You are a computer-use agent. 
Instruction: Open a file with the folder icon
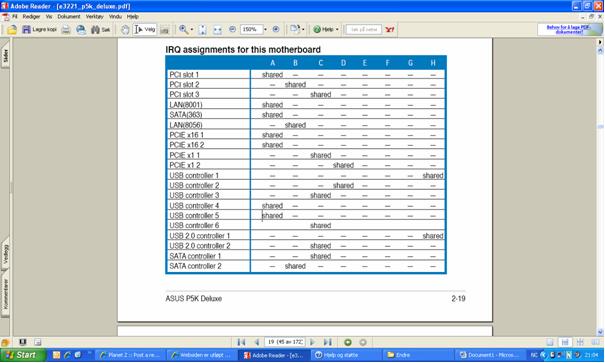click(12, 29)
